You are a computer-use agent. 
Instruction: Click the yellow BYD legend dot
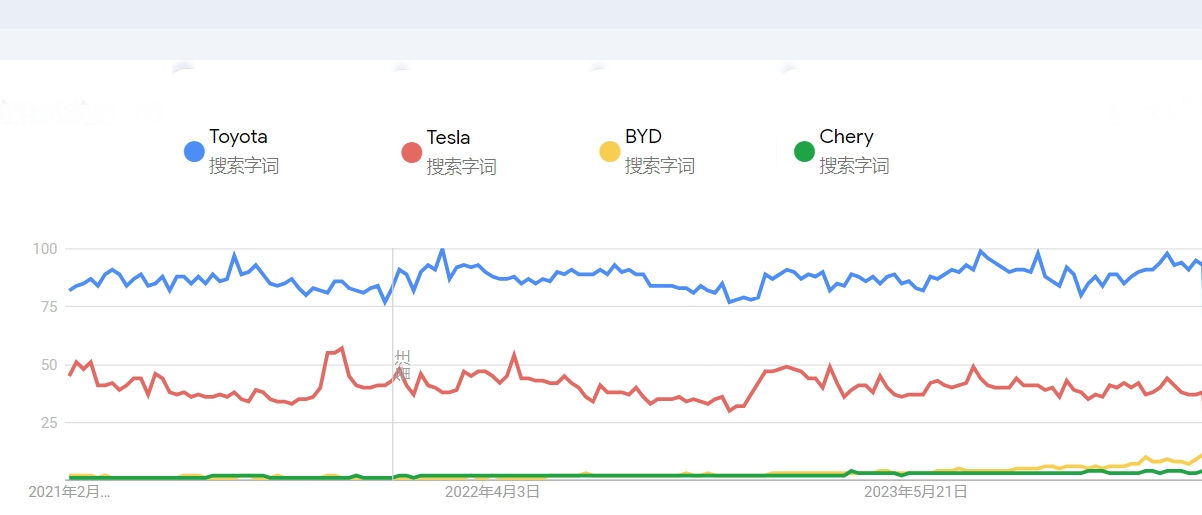tap(609, 152)
